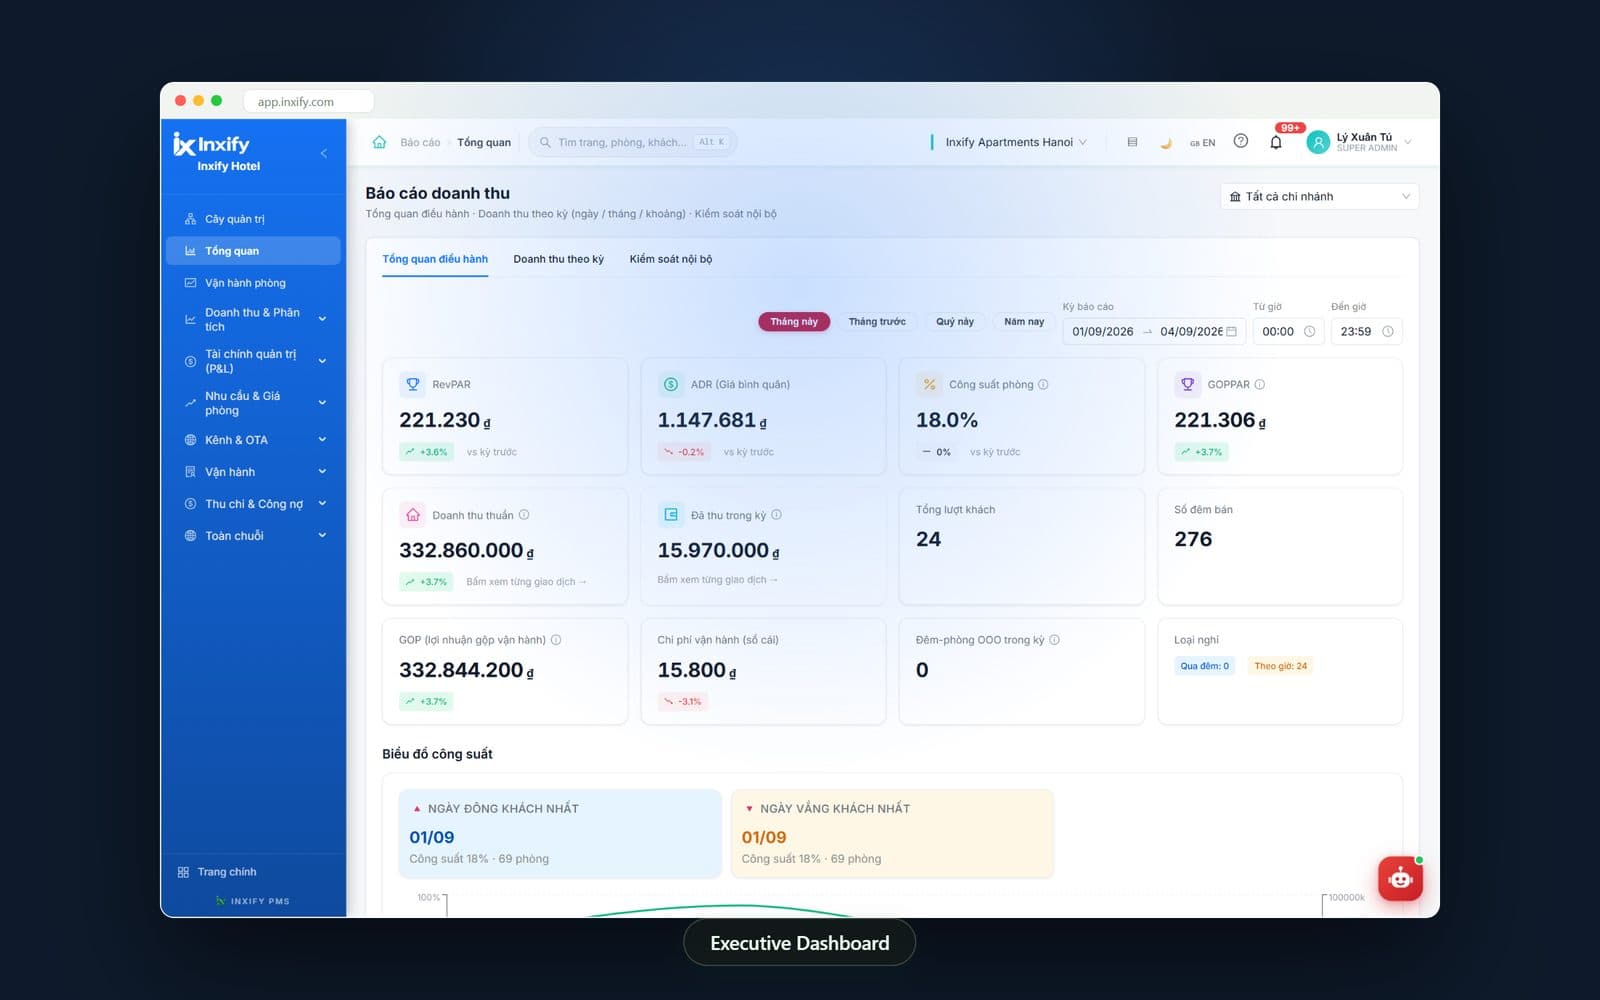1600x1000 pixels.
Task: Focus the search field Tìm trang, phòng, khách
Action: coord(632,142)
